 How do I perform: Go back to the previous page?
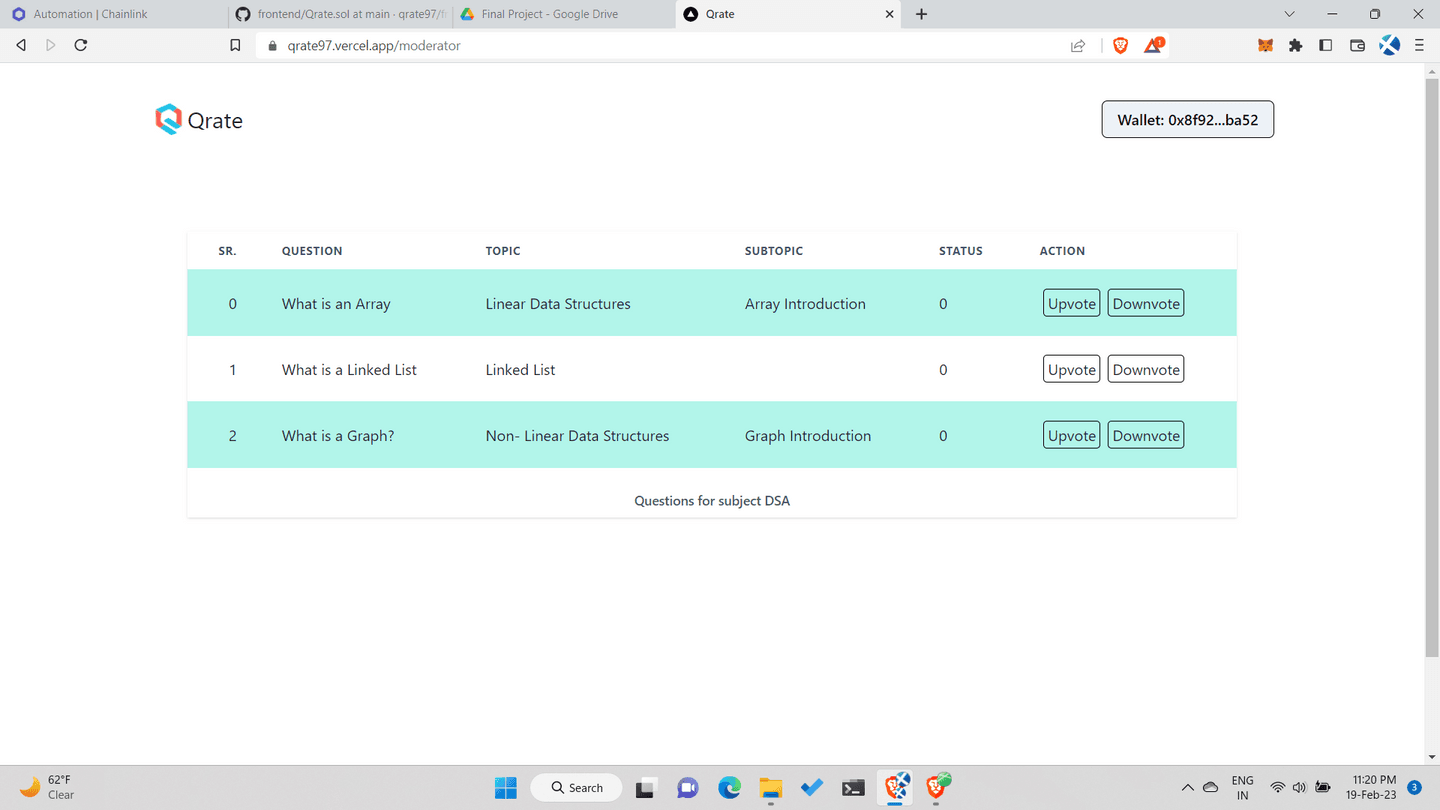[21, 45]
